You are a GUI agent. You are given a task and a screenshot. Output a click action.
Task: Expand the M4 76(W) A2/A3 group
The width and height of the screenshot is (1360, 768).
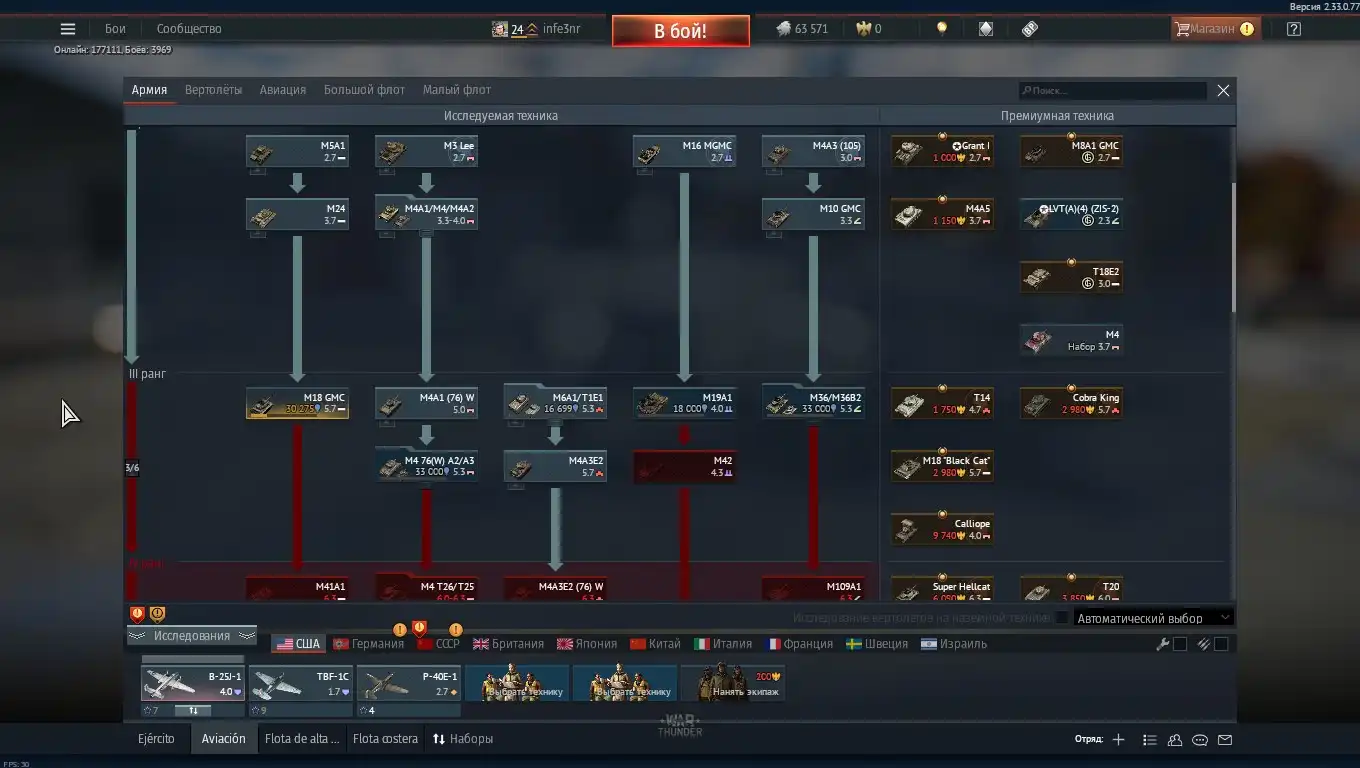click(426, 466)
